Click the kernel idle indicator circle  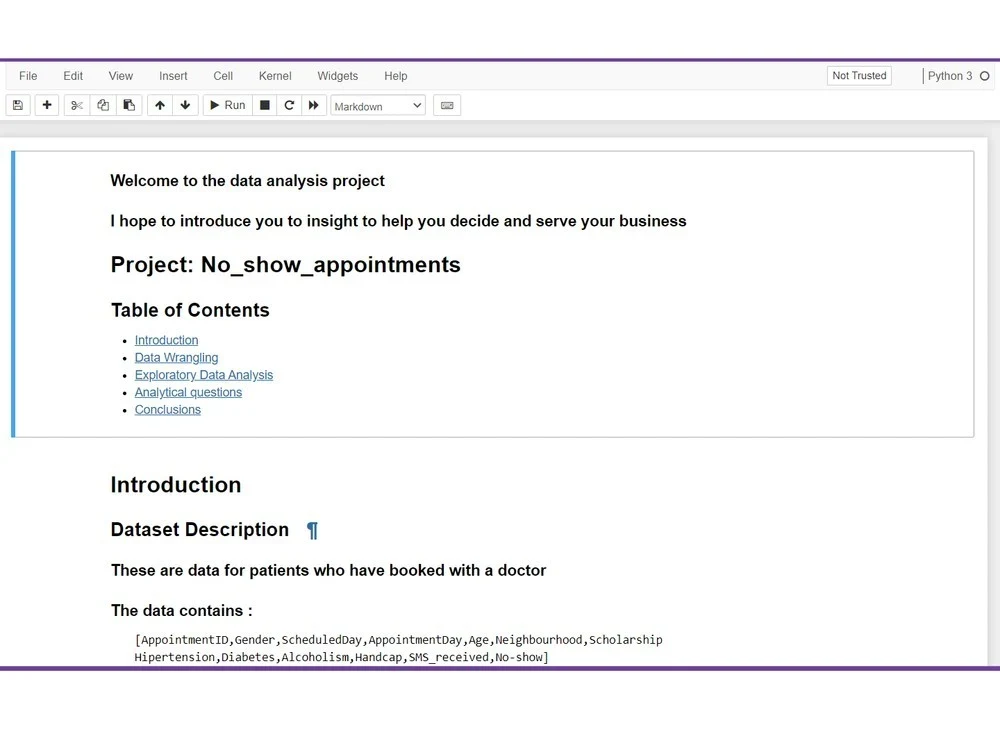coord(985,76)
